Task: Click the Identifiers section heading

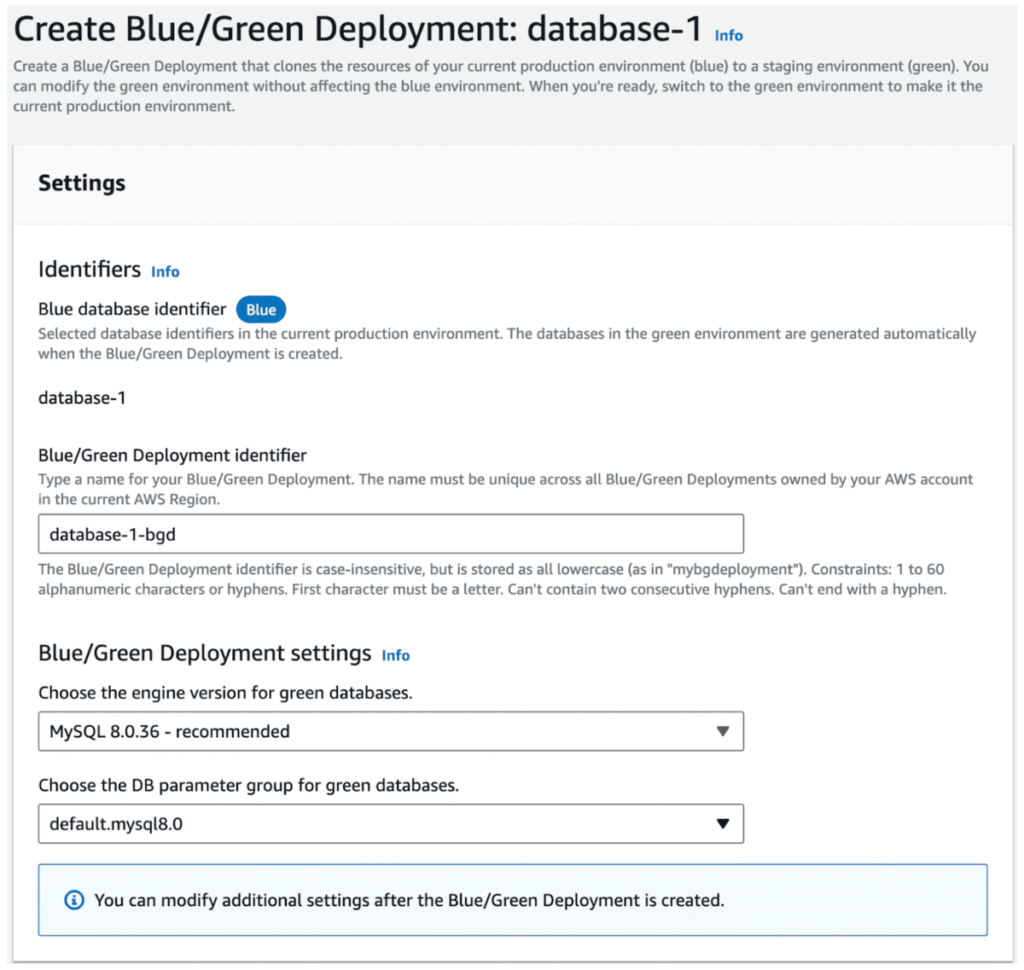Action: [89, 270]
